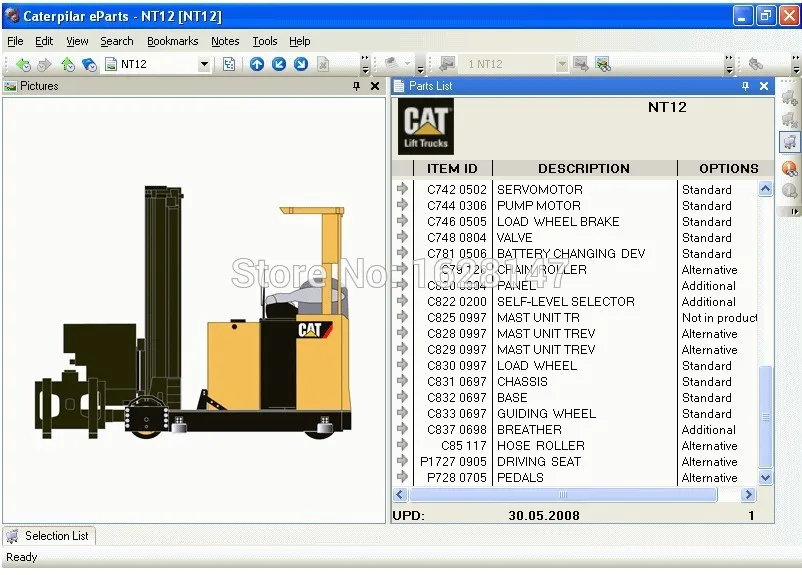Close the Parts List panel
This screenshot has width=802, height=575.
(x=764, y=86)
